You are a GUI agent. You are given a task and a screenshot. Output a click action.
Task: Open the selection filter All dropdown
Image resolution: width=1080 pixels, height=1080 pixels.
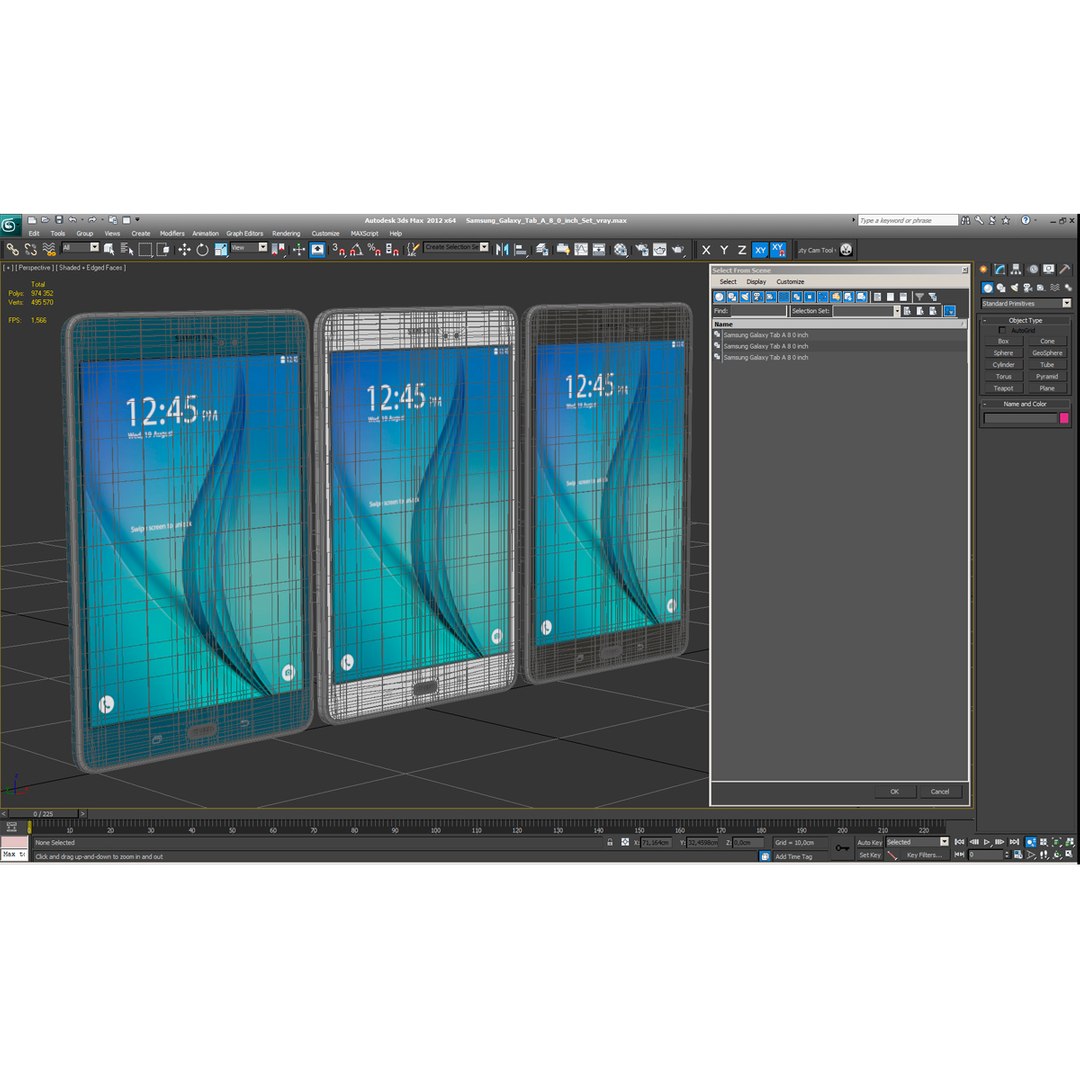coord(81,247)
